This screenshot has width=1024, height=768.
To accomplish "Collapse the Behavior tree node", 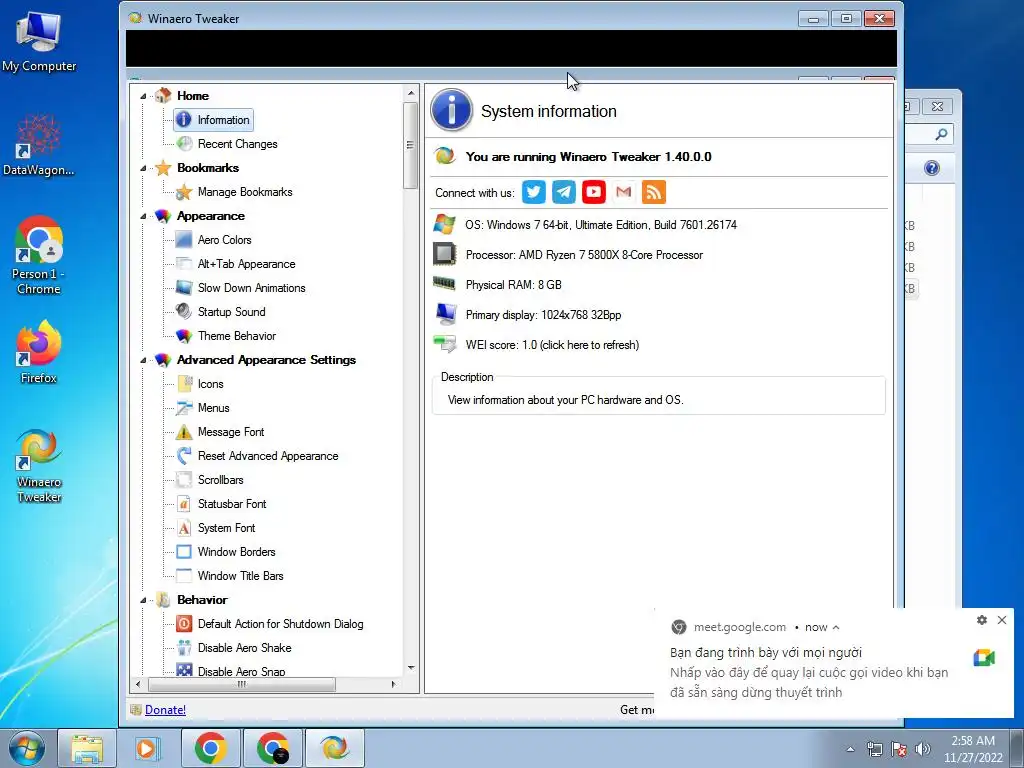I will tap(143, 600).
